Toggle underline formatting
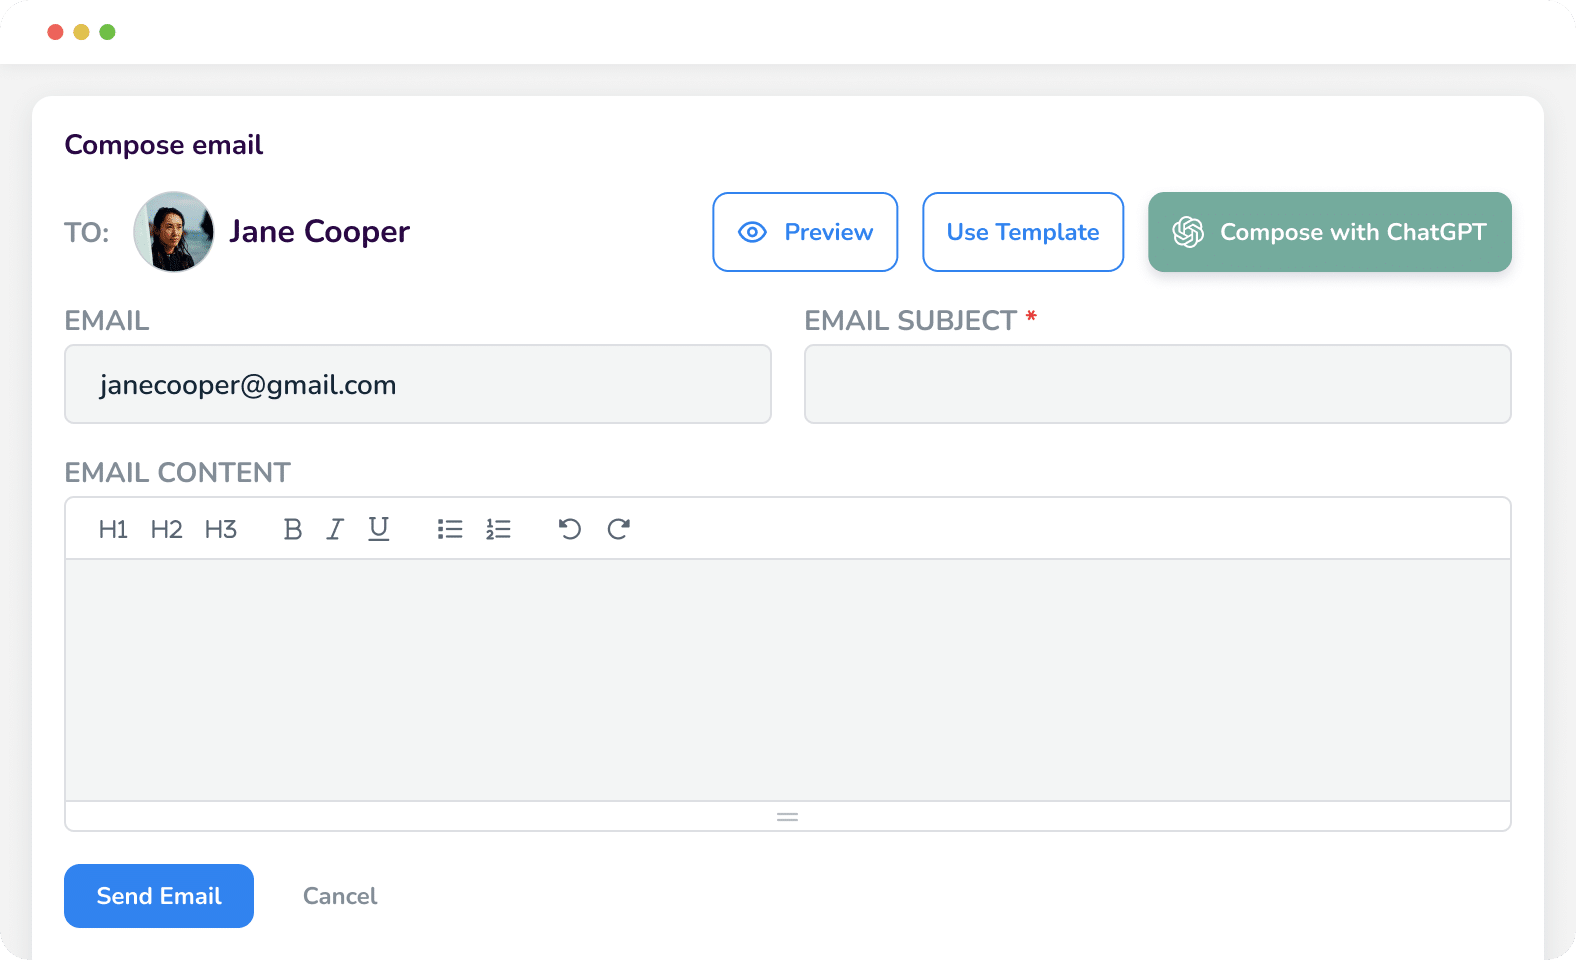 tap(378, 529)
